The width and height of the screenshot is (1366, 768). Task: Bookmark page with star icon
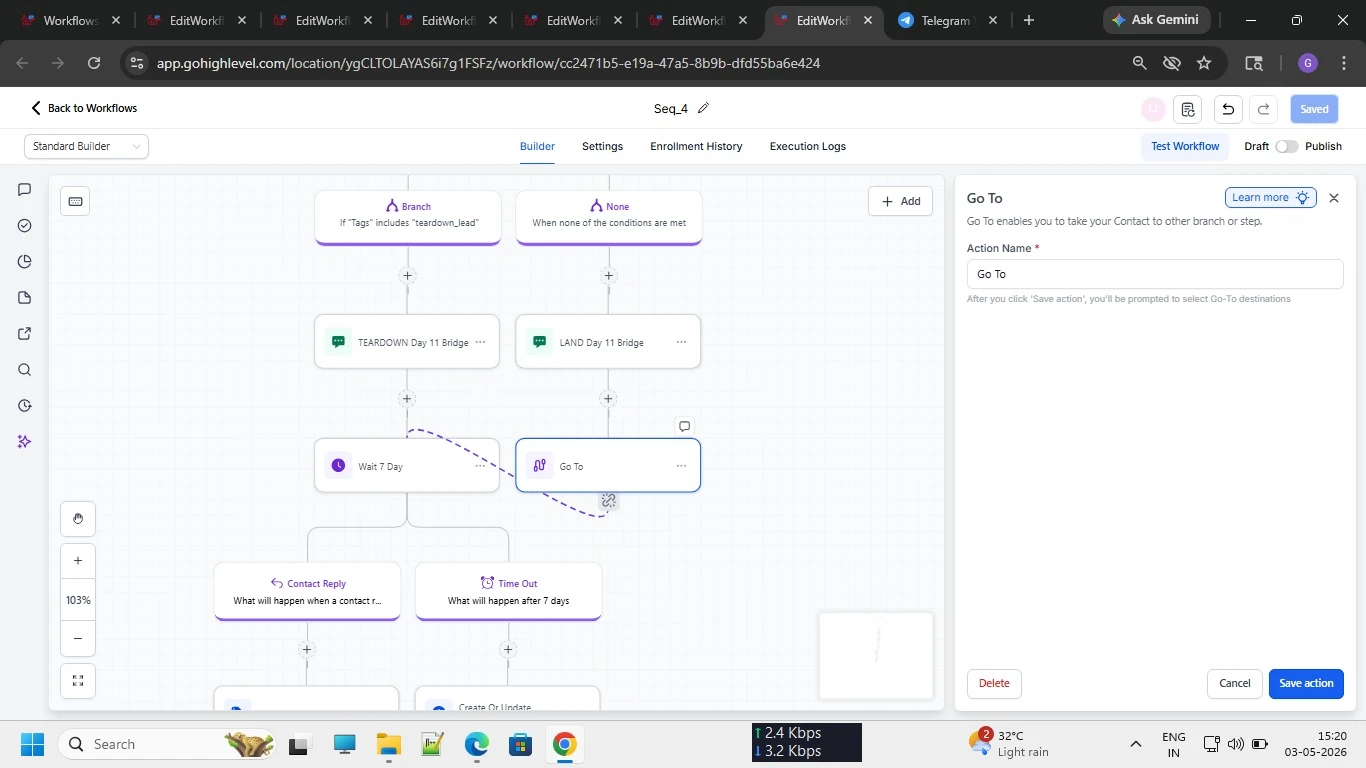click(x=1204, y=63)
